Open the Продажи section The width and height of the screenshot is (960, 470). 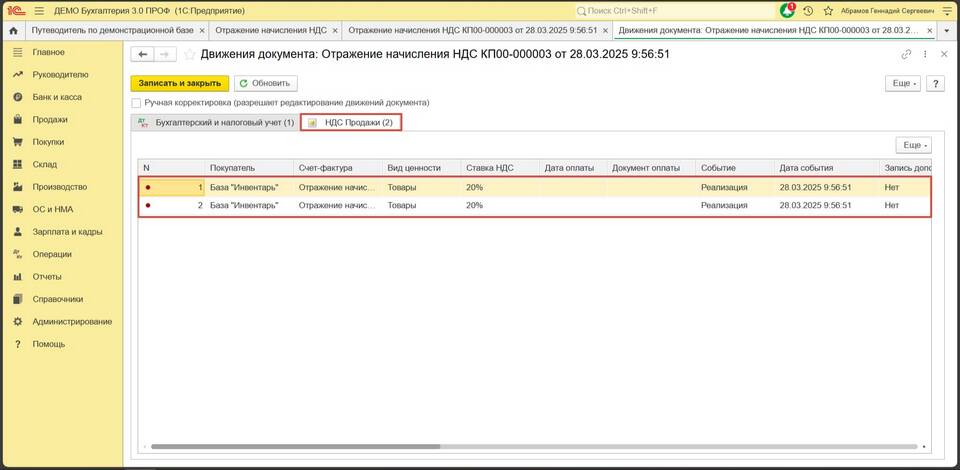tap(50, 119)
